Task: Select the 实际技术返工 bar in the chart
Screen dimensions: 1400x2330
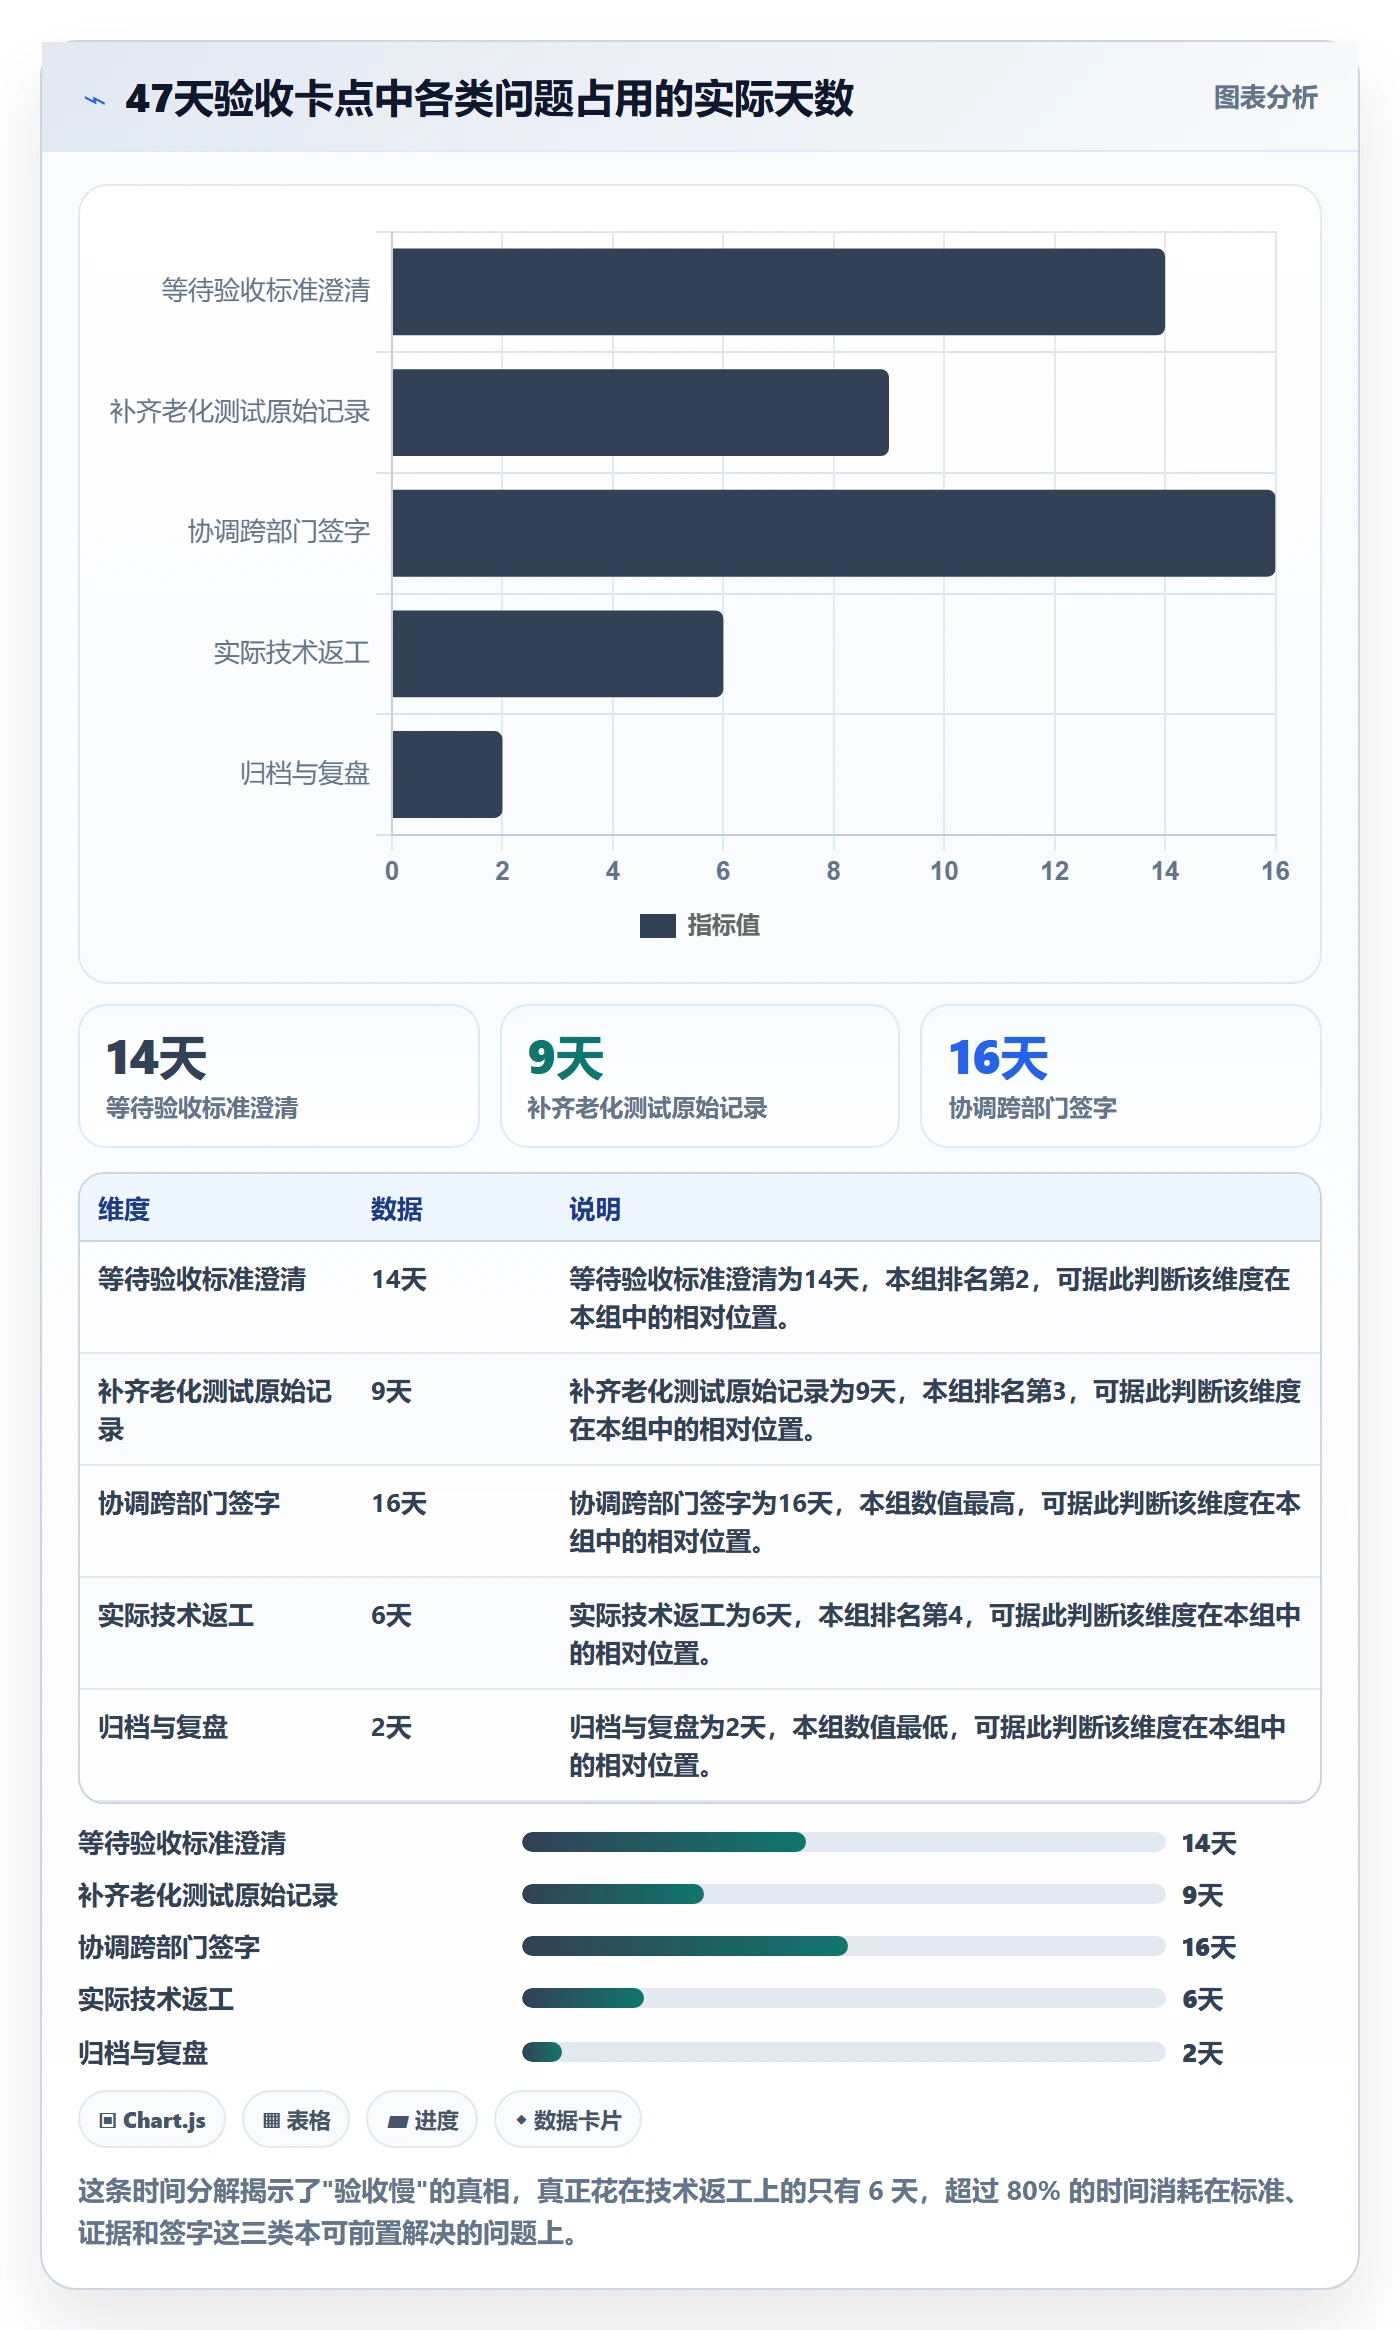Action: point(557,654)
